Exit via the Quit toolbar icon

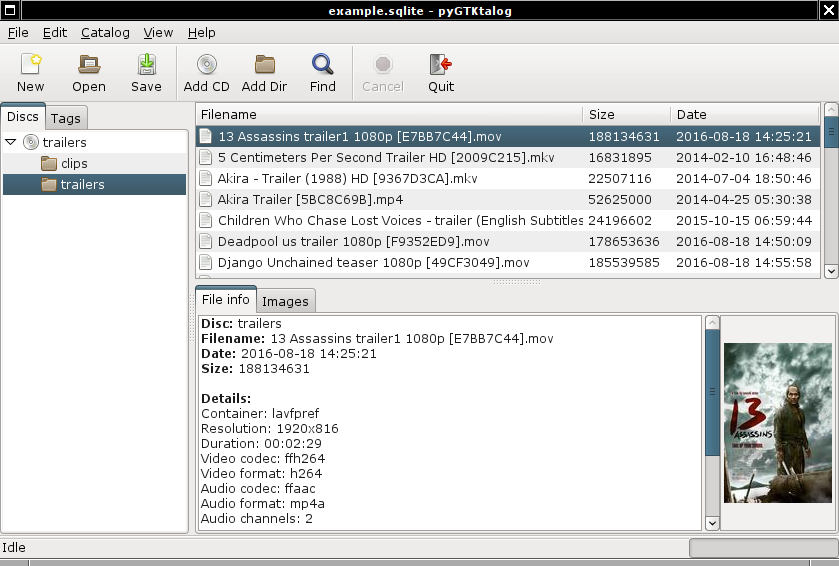pos(441,66)
